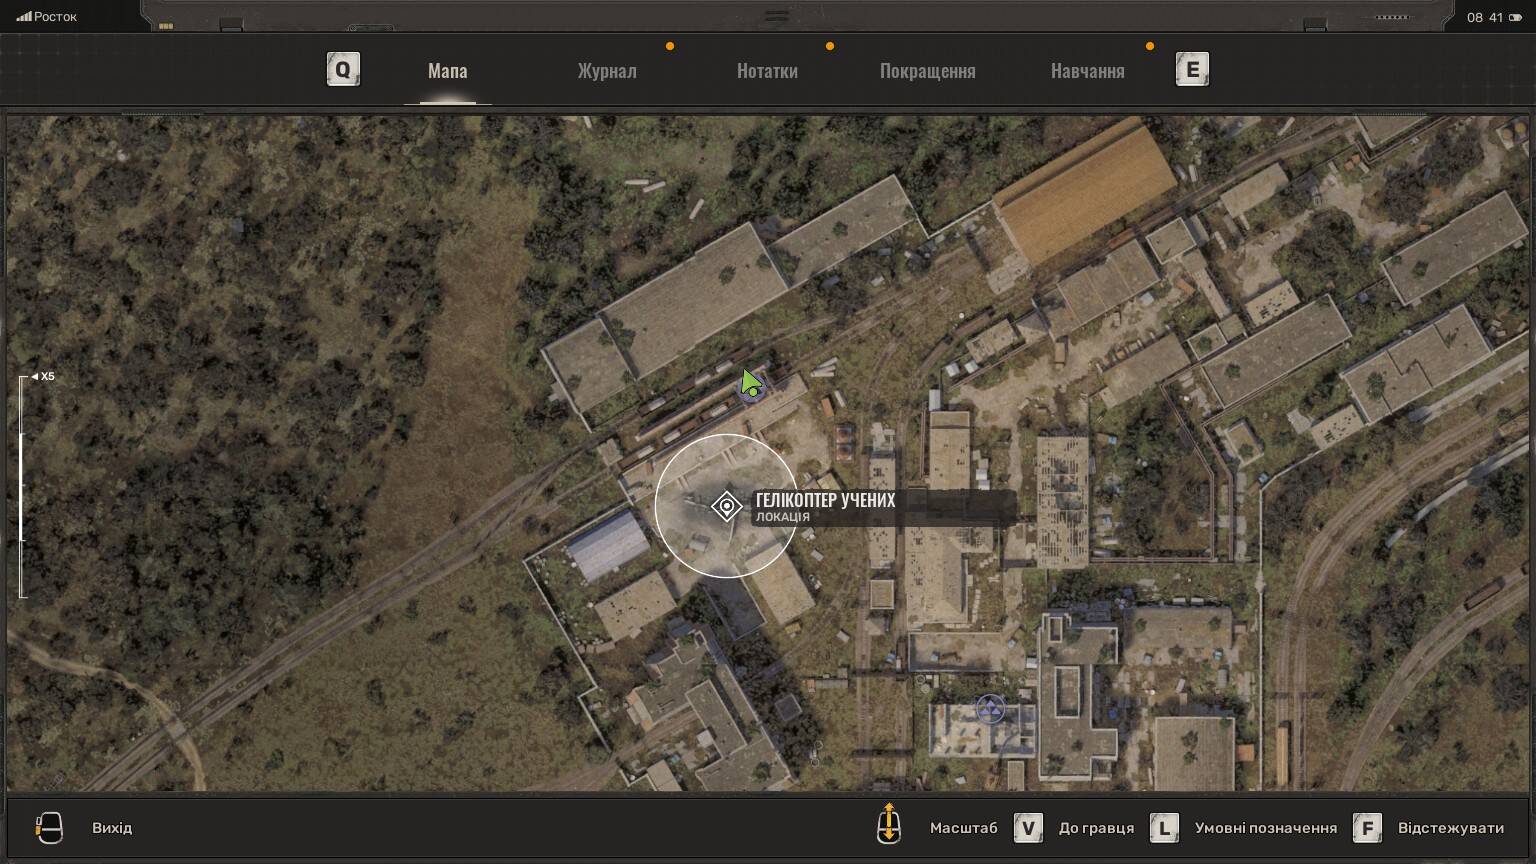Click the Масштаб label
Viewport: 1536px width, 864px height.
[963, 828]
